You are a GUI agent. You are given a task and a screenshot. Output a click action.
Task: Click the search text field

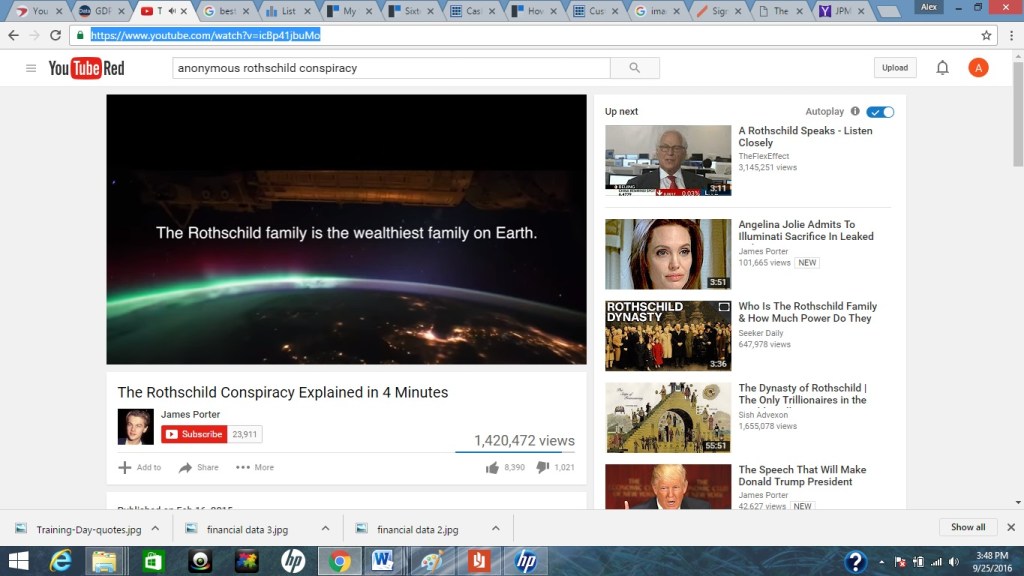391,68
